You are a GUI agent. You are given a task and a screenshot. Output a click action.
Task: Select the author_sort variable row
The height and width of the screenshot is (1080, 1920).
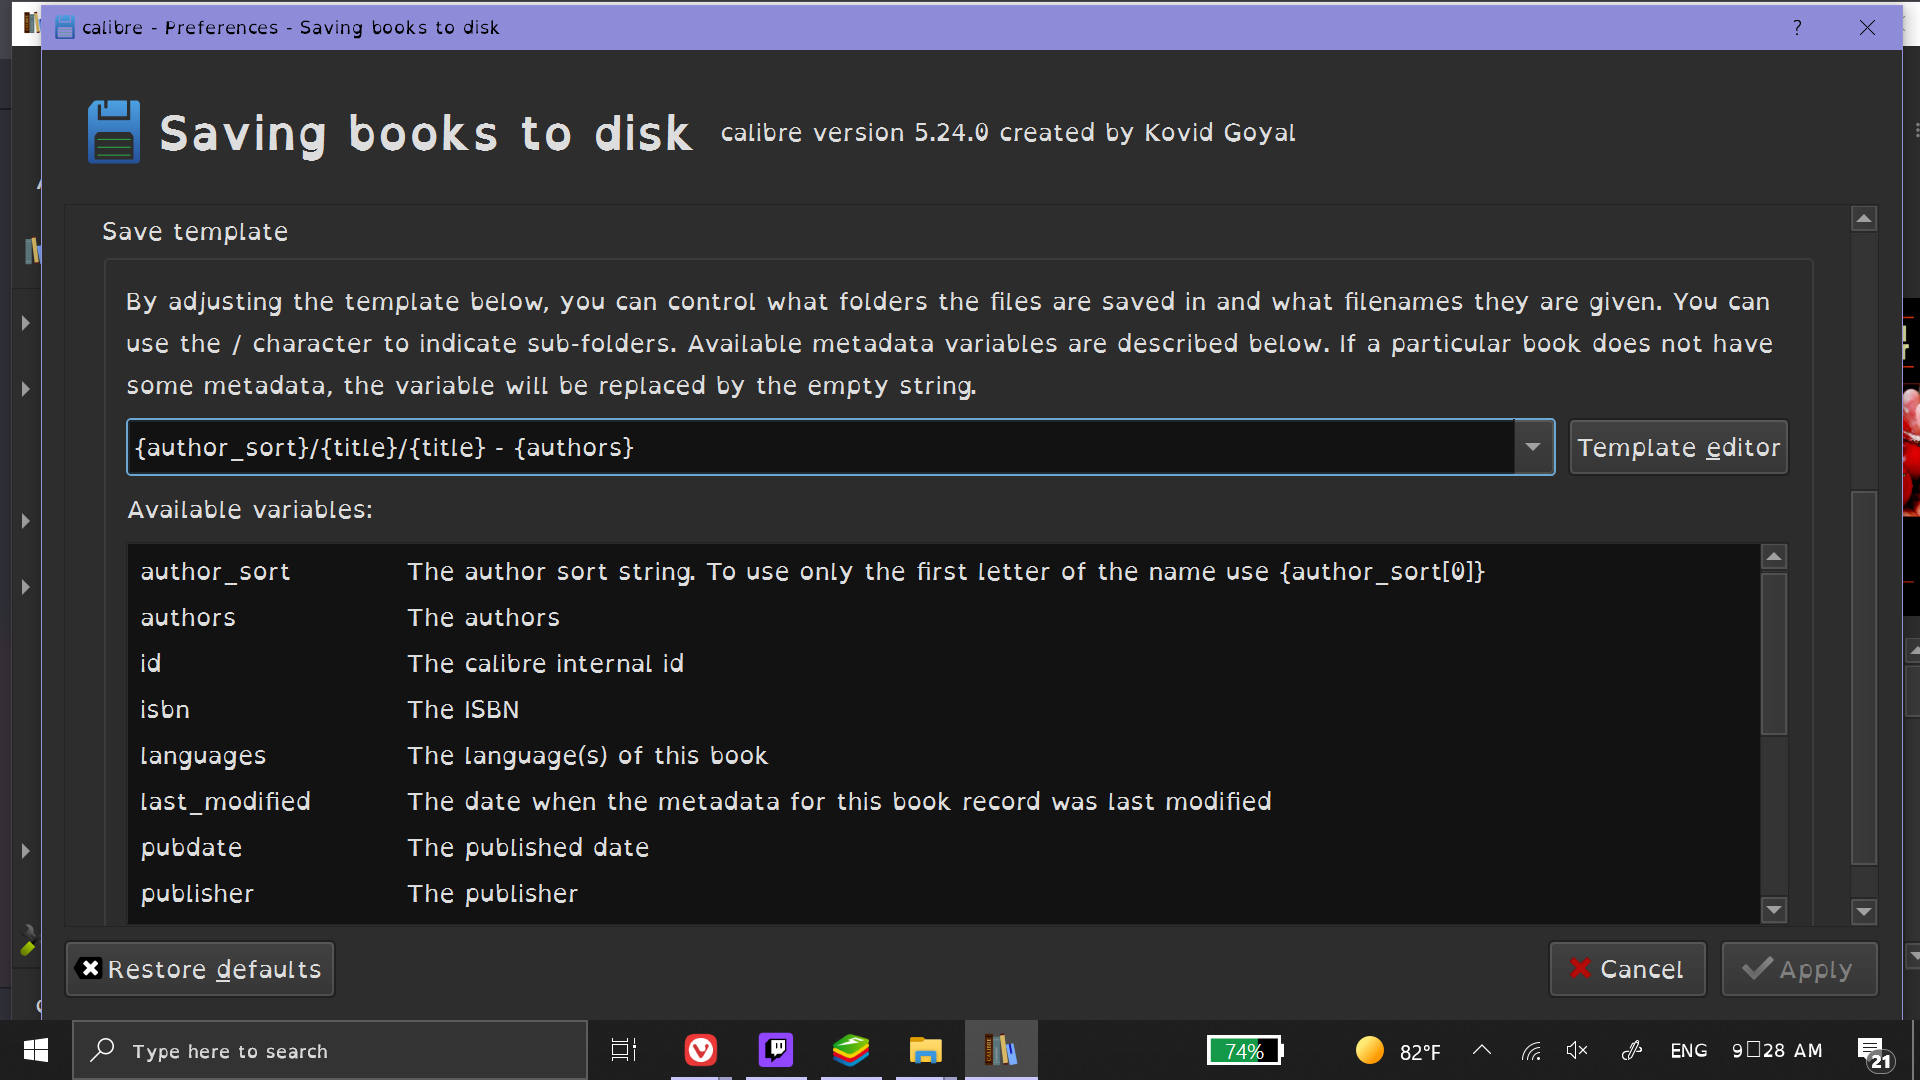215,571
